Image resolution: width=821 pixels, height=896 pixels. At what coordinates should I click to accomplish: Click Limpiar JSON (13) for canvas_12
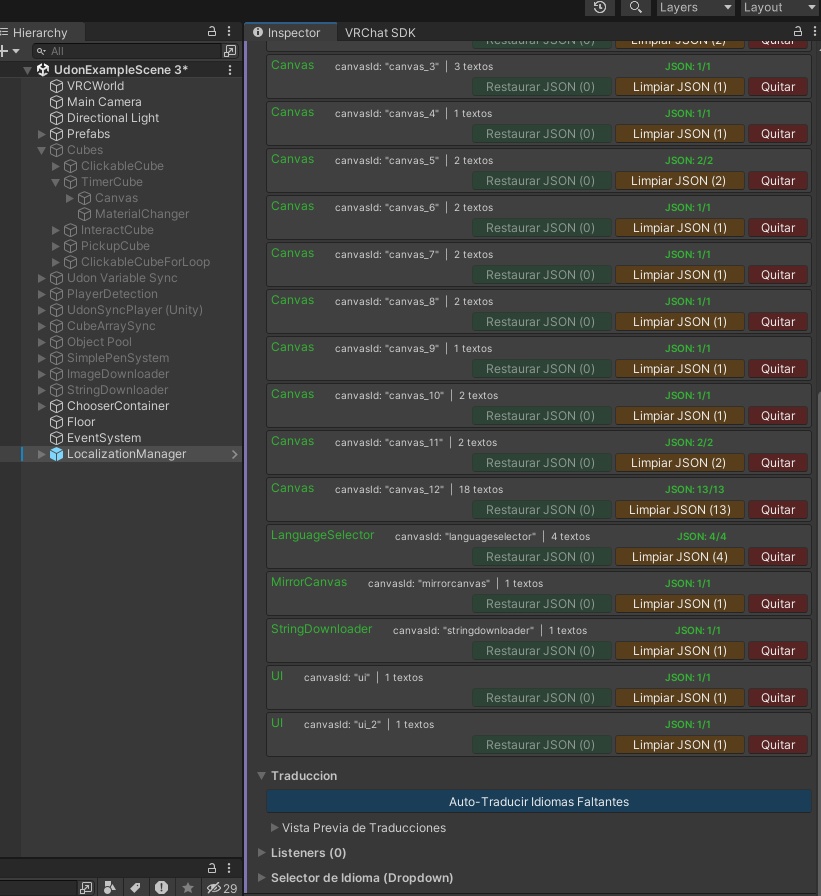pos(679,510)
